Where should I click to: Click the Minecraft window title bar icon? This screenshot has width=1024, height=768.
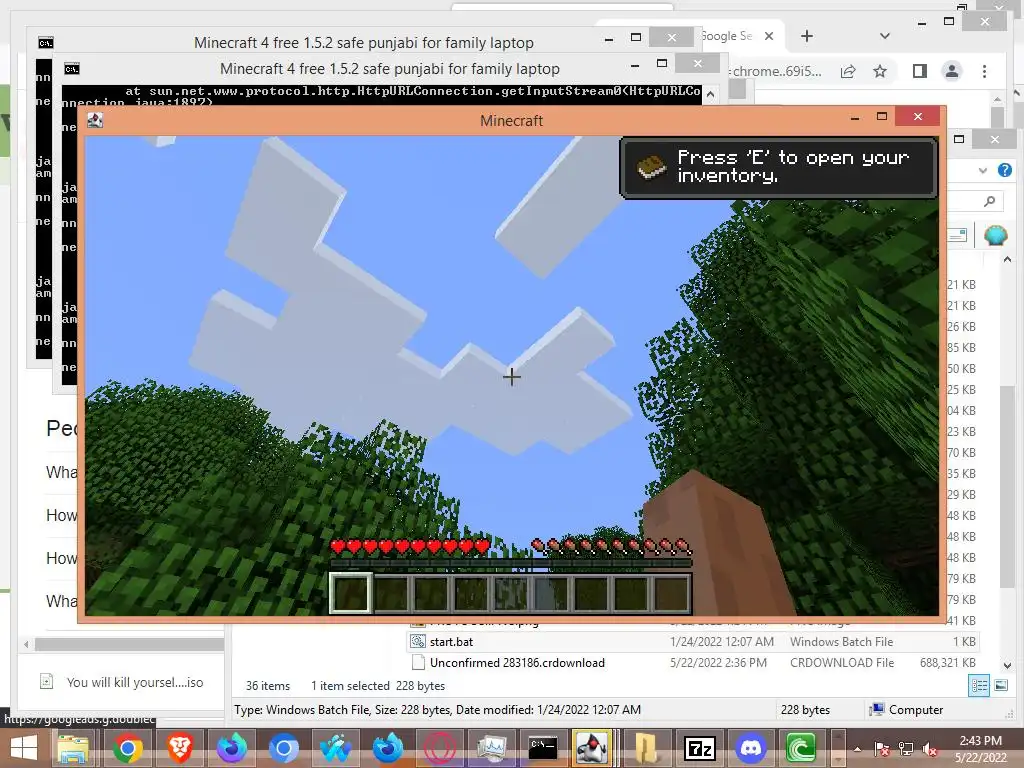click(x=95, y=120)
